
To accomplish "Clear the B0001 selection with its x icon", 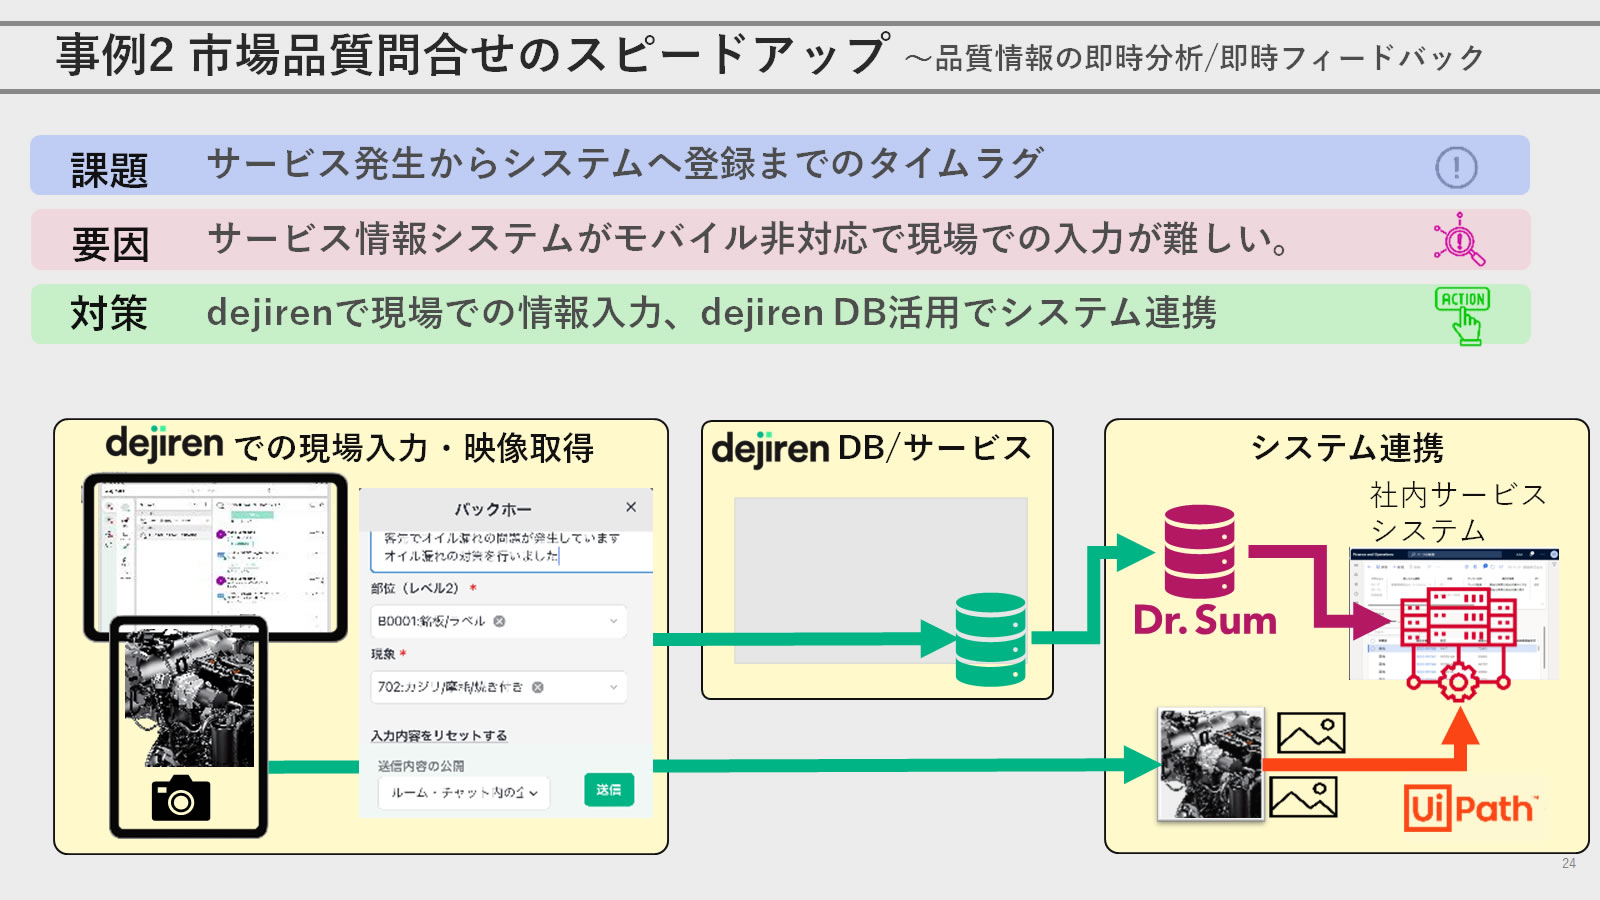I will tap(499, 621).
